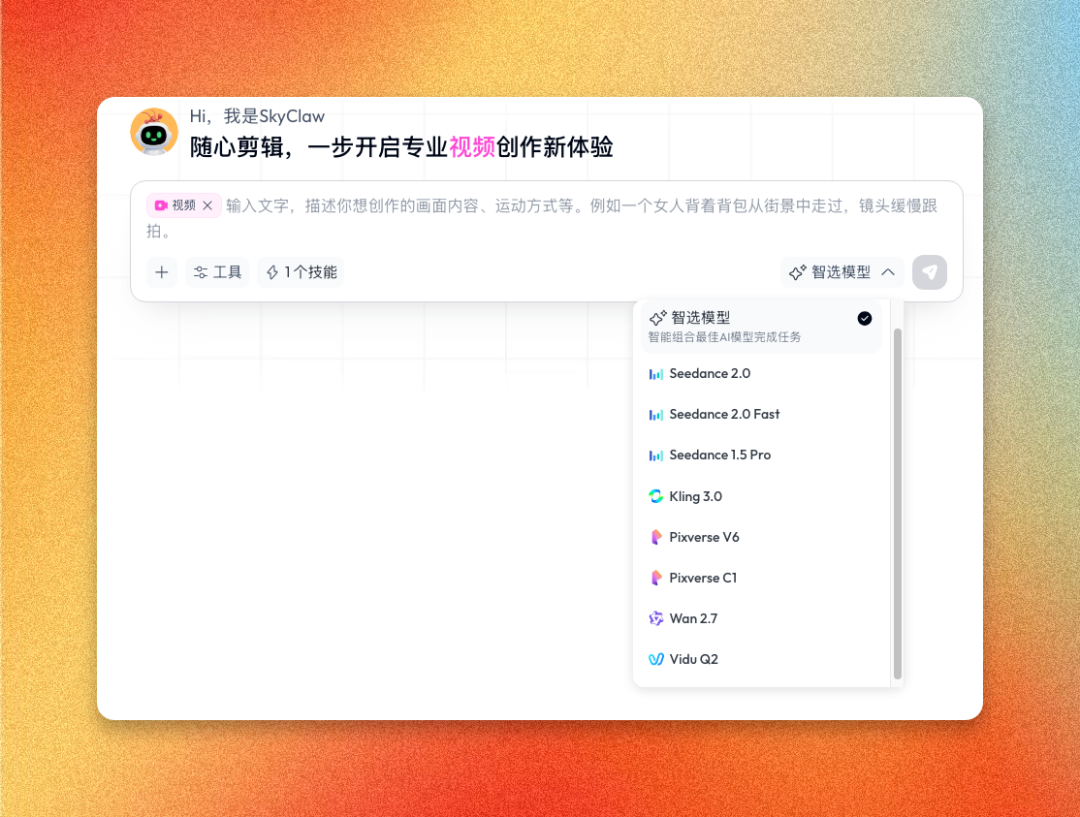
Task: Click the Wan 2.7 logo icon
Action: point(656,619)
